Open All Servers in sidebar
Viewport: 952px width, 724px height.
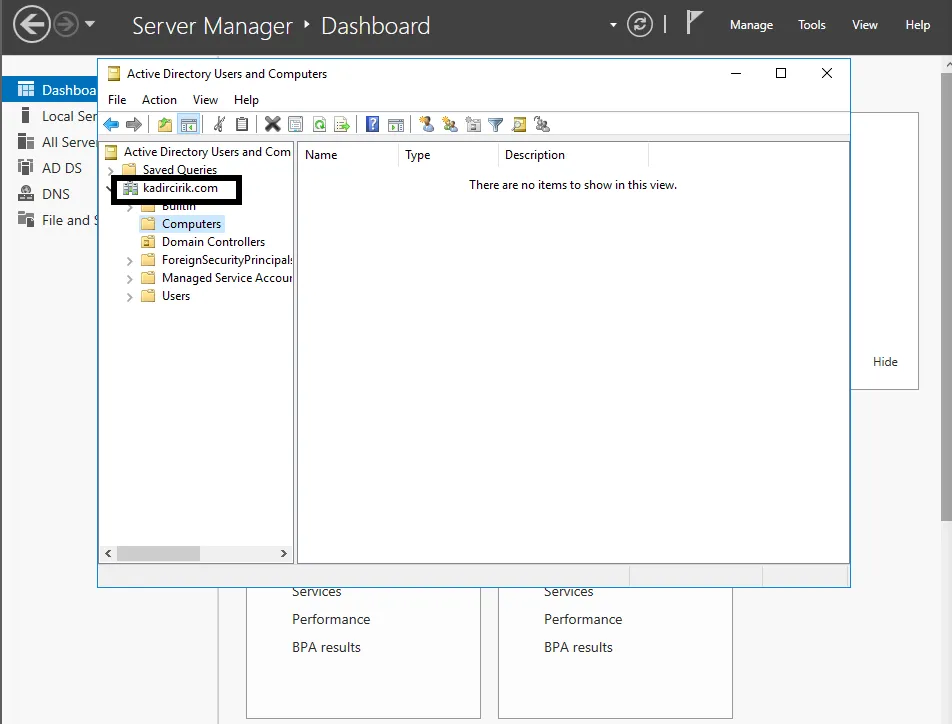56,142
